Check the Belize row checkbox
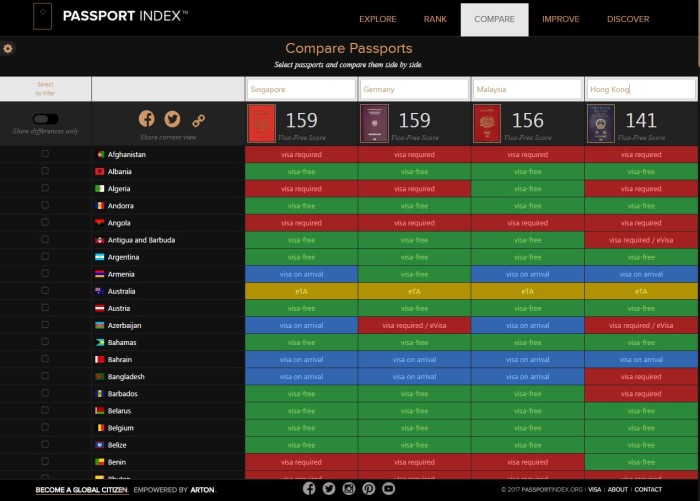This screenshot has height=501, width=700. [x=45, y=444]
